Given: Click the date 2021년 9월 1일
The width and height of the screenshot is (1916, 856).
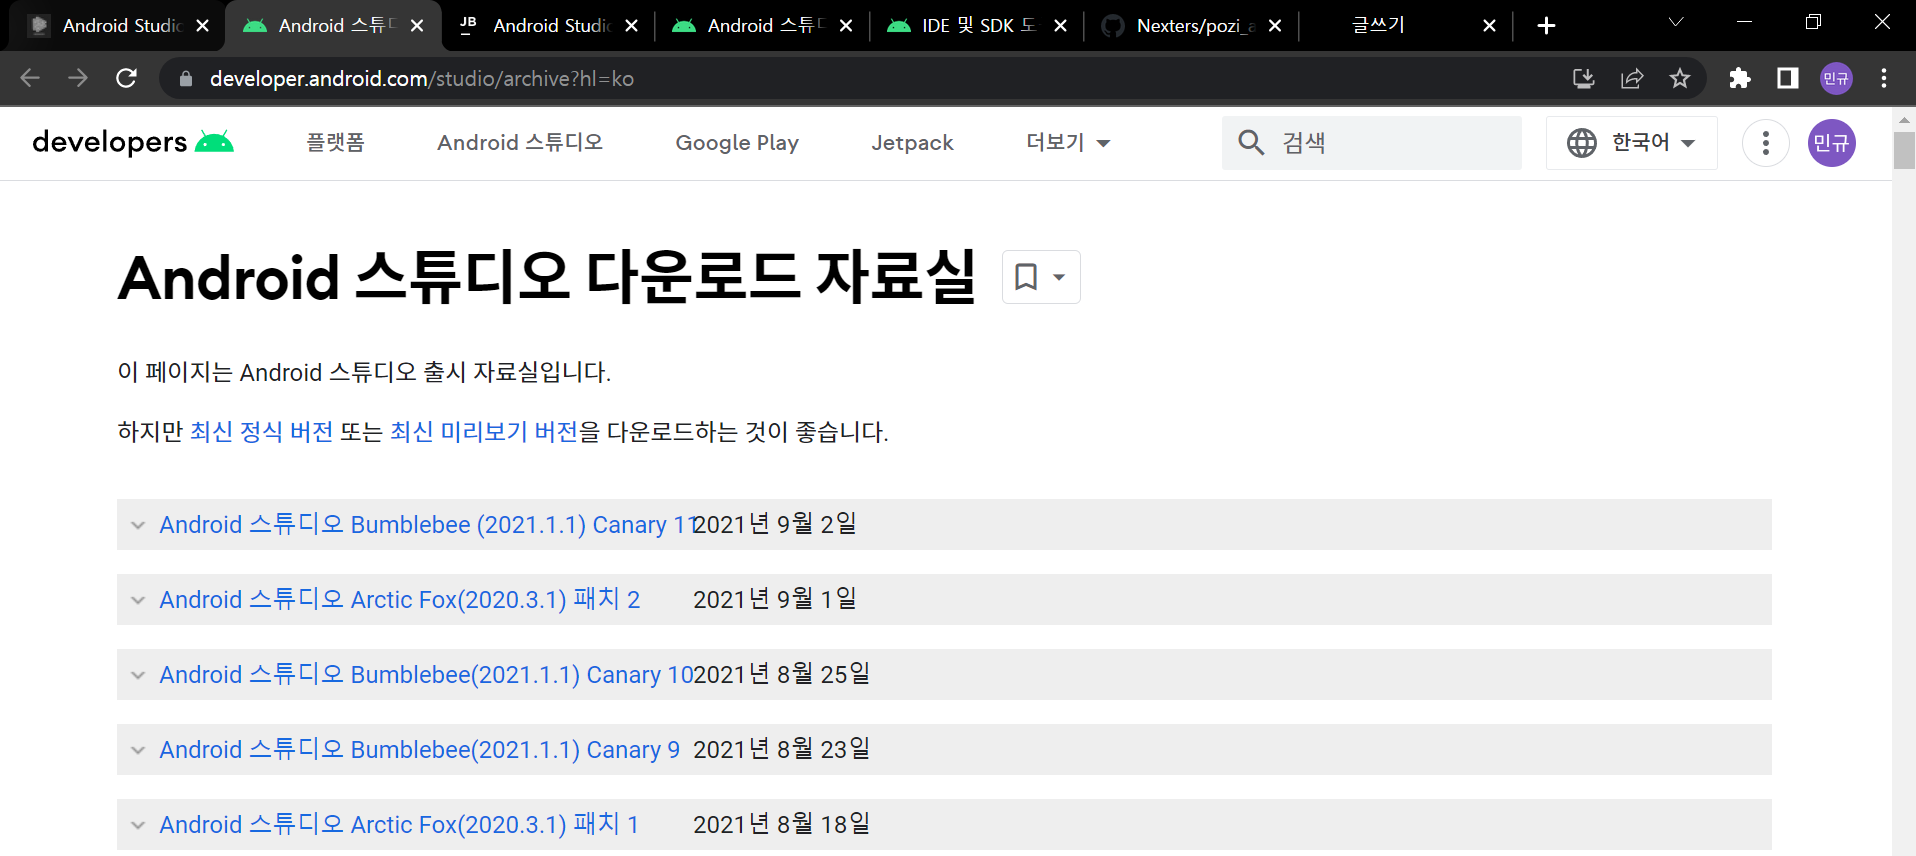Looking at the screenshot, I should [775, 599].
